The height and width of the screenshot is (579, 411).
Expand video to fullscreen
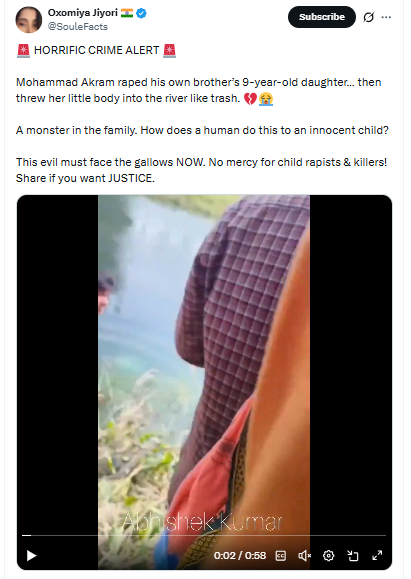[377, 555]
